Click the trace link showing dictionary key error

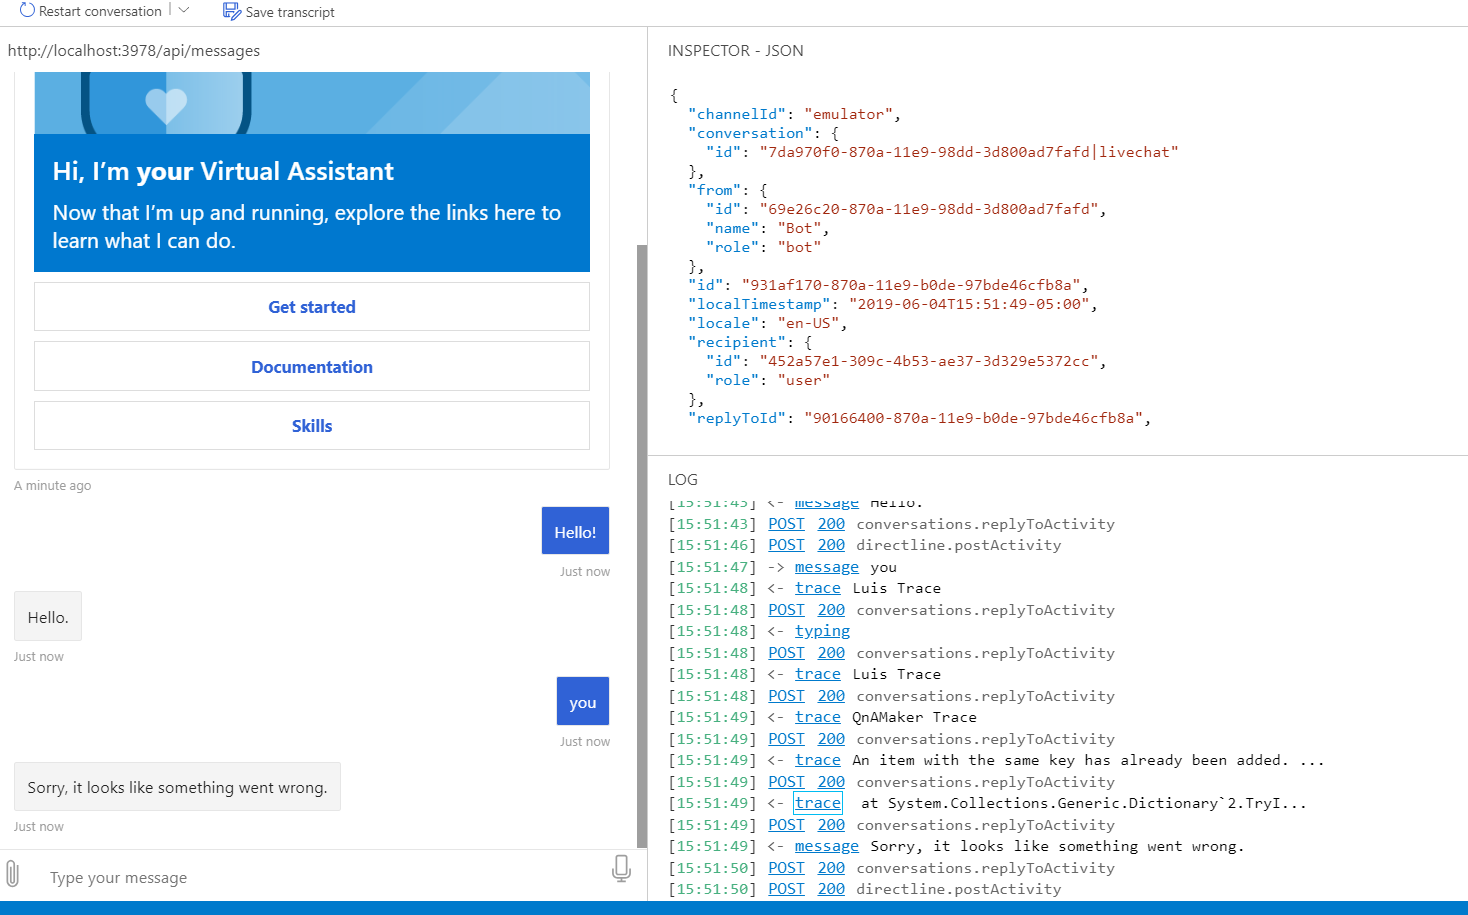(x=817, y=759)
